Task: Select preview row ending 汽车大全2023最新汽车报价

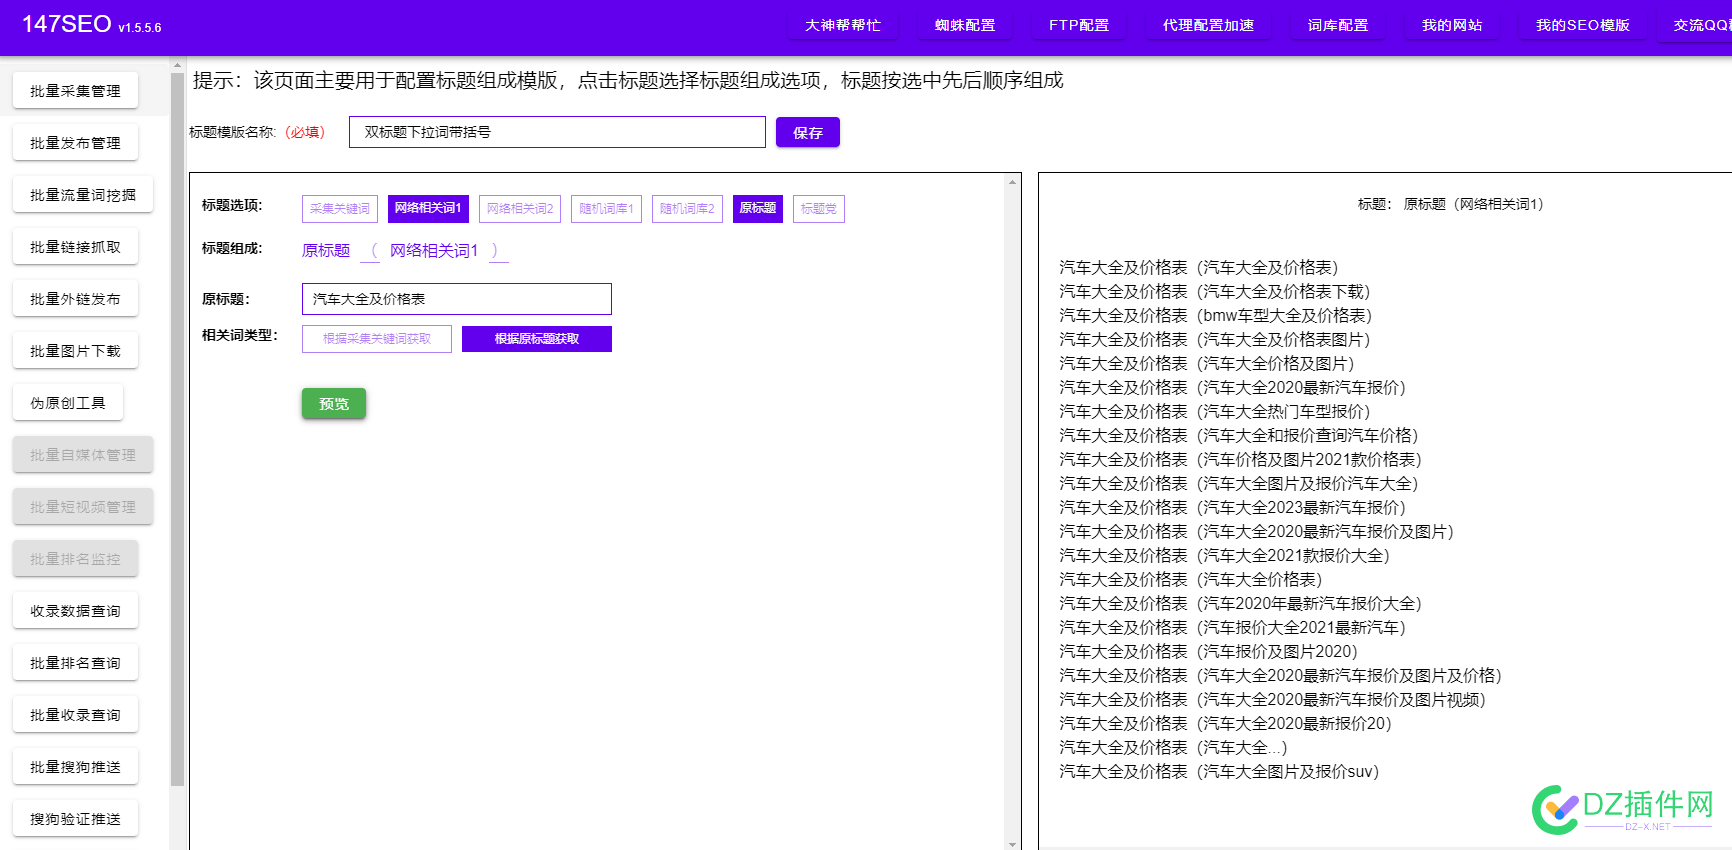Action: pos(1233,508)
